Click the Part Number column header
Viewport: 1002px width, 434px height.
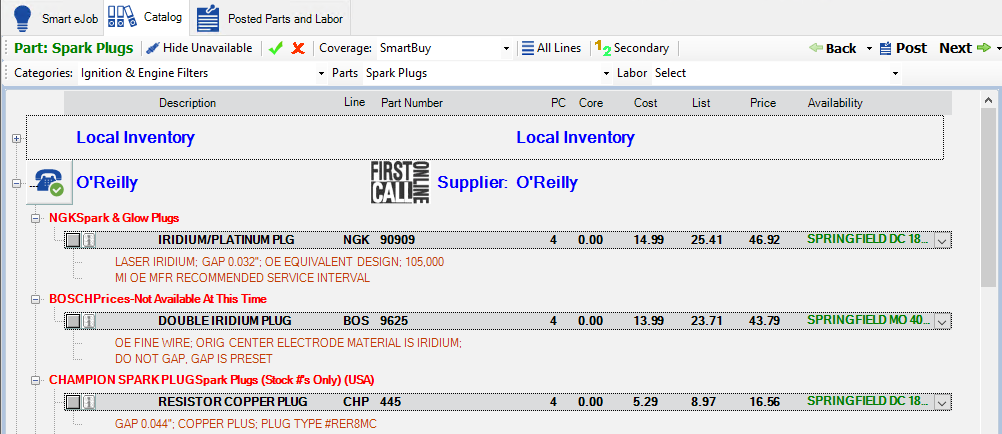tap(412, 103)
